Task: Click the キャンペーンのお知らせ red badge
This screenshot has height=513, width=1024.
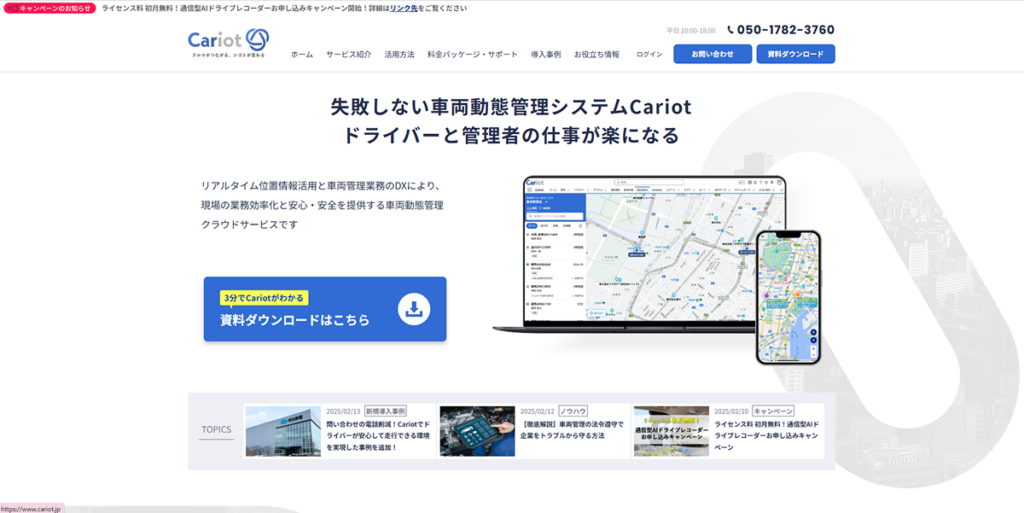Action: [x=50, y=8]
